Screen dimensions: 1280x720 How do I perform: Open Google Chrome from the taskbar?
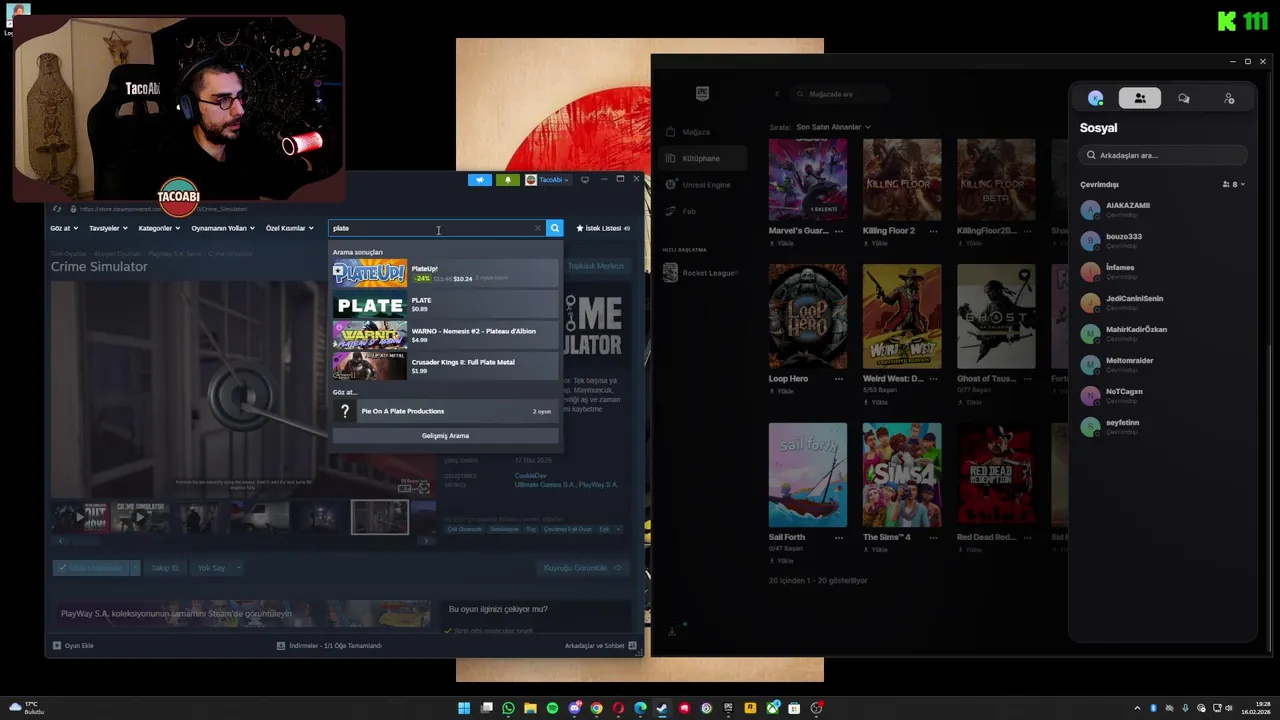coord(596,708)
